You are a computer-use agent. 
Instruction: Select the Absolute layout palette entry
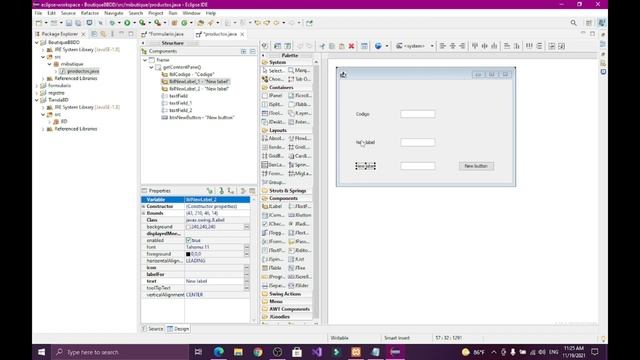tap(273, 138)
